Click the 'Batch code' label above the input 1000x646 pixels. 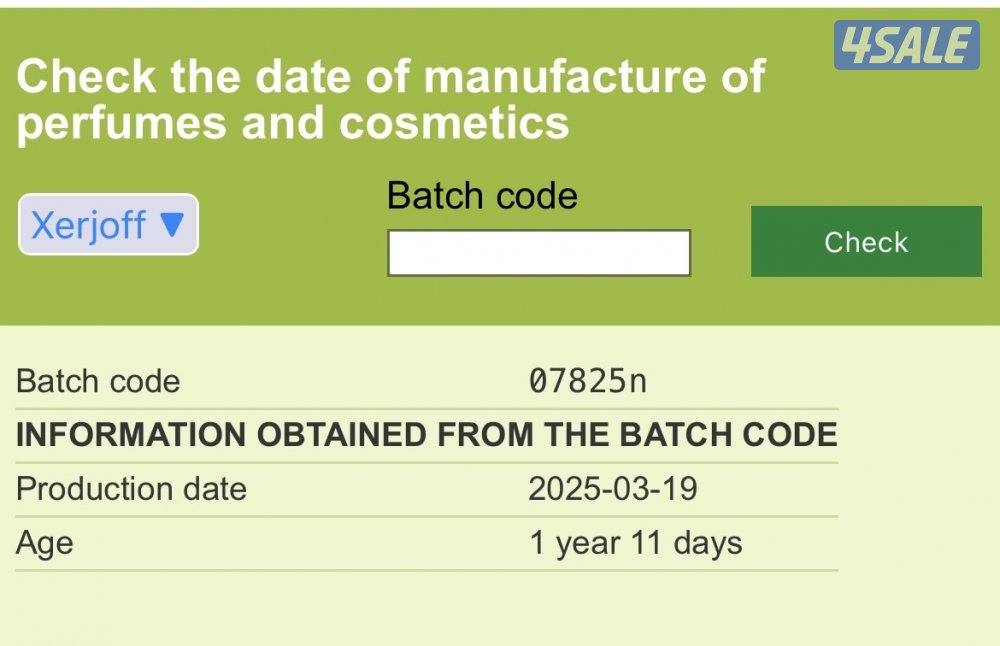tap(482, 195)
